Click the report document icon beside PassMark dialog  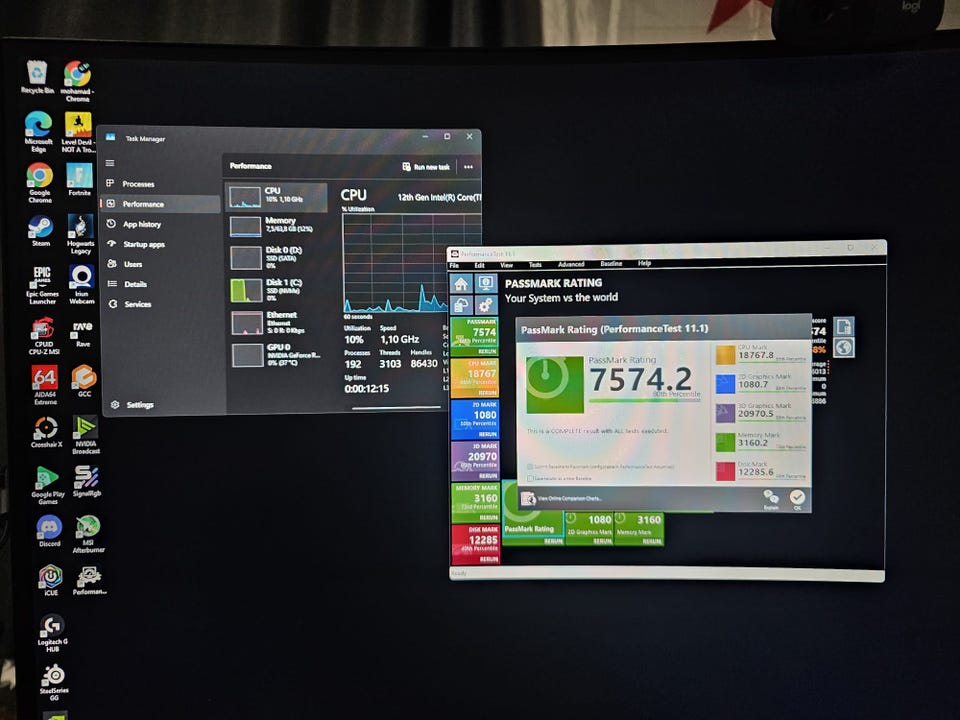pos(844,326)
